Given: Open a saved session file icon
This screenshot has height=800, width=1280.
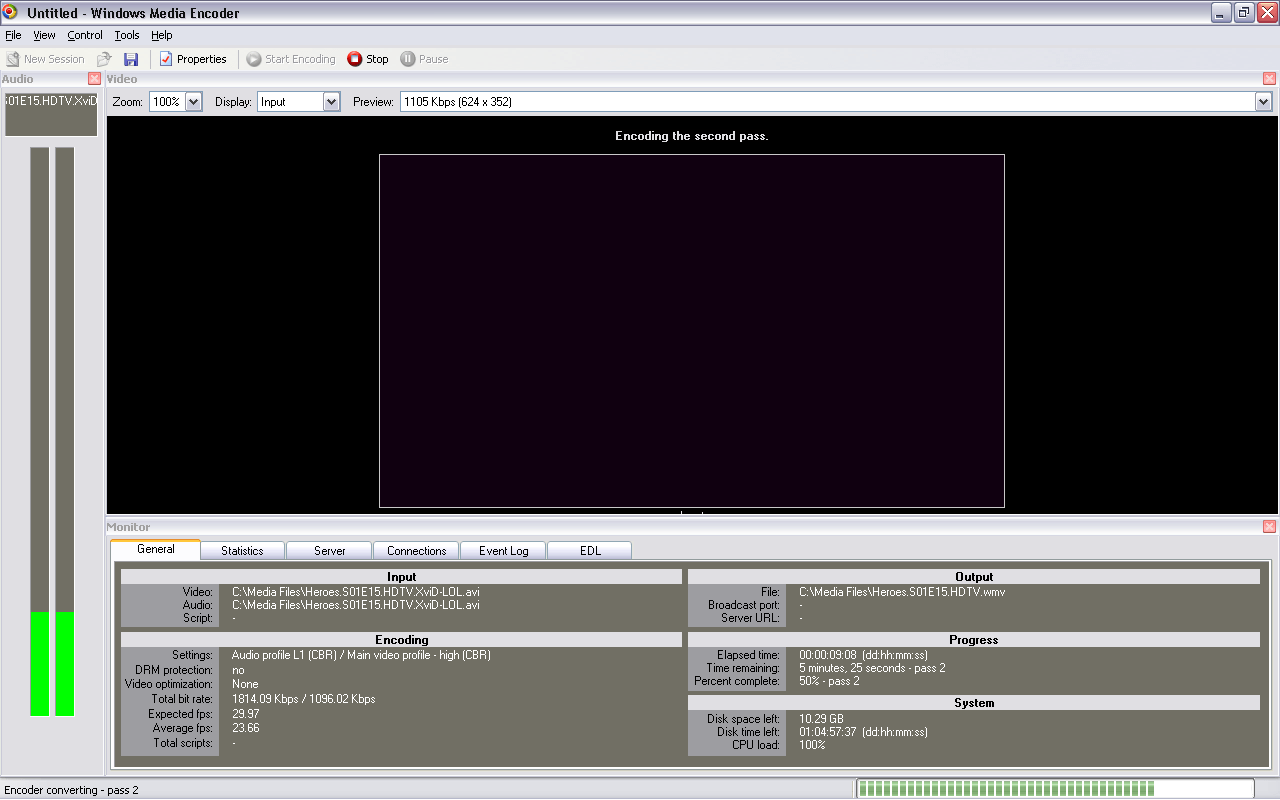Looking at the screenshot, I should click(103, 58).
